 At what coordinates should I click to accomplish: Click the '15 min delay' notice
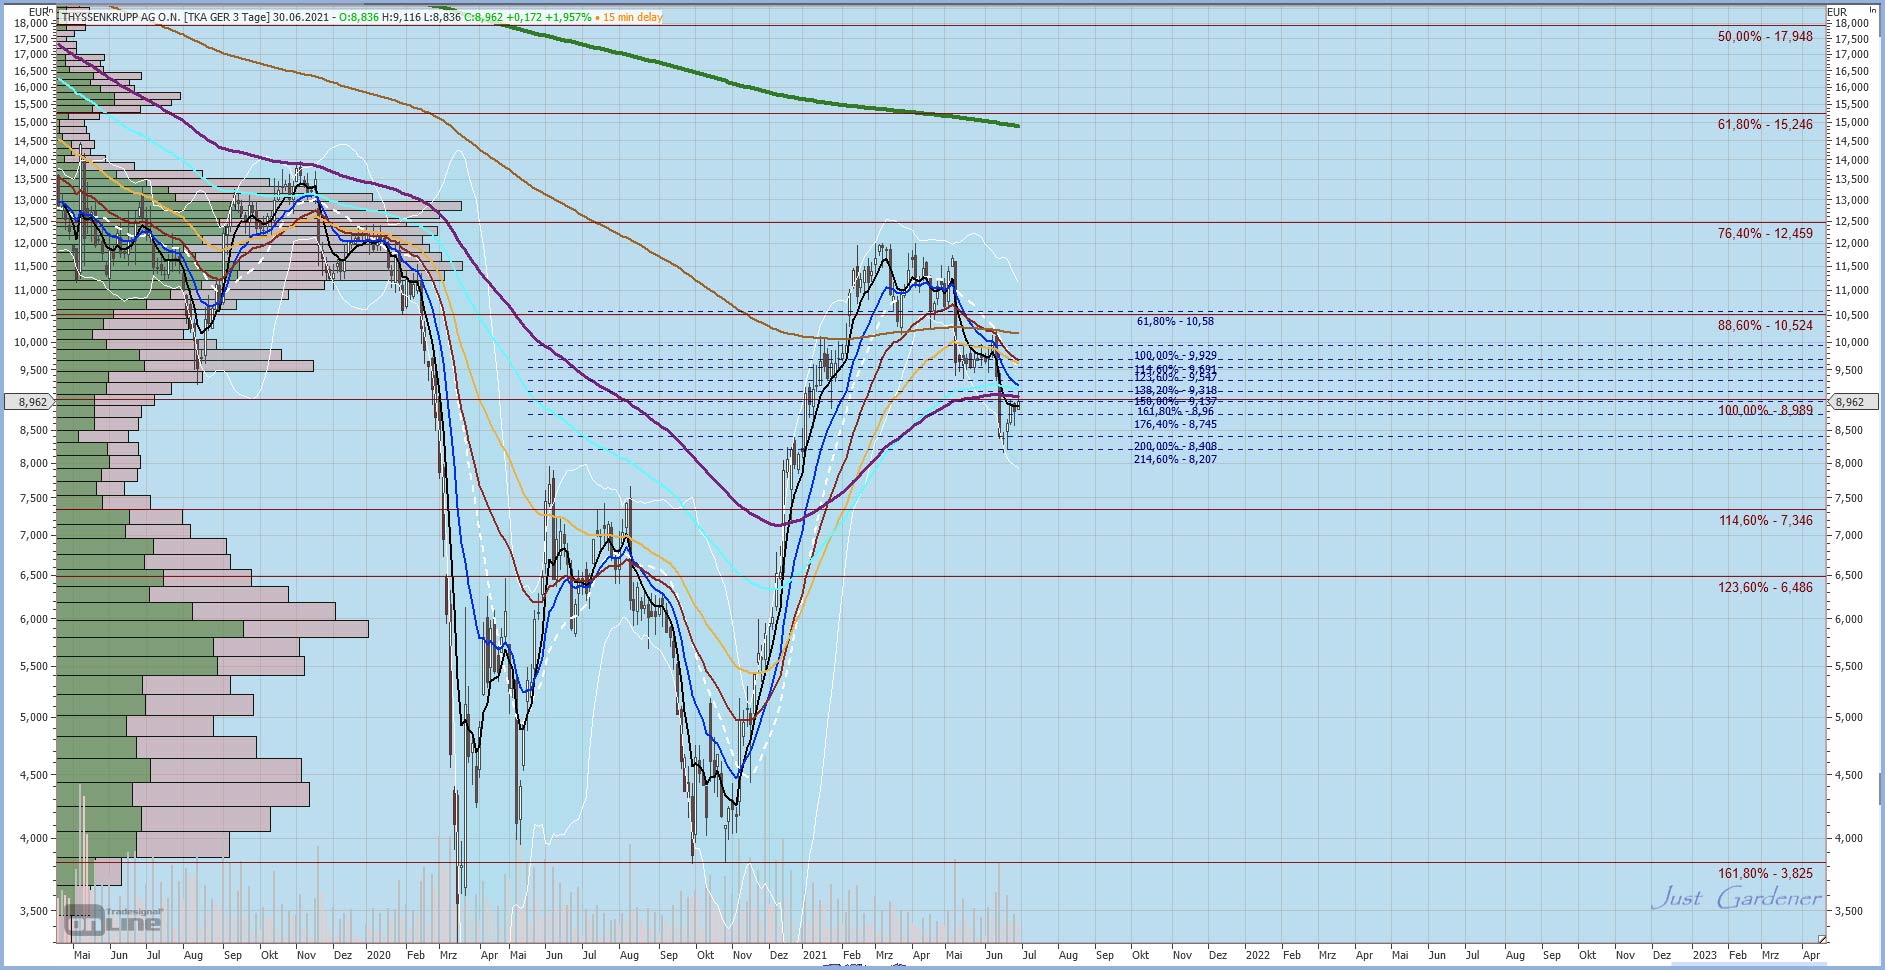point(632,17)
